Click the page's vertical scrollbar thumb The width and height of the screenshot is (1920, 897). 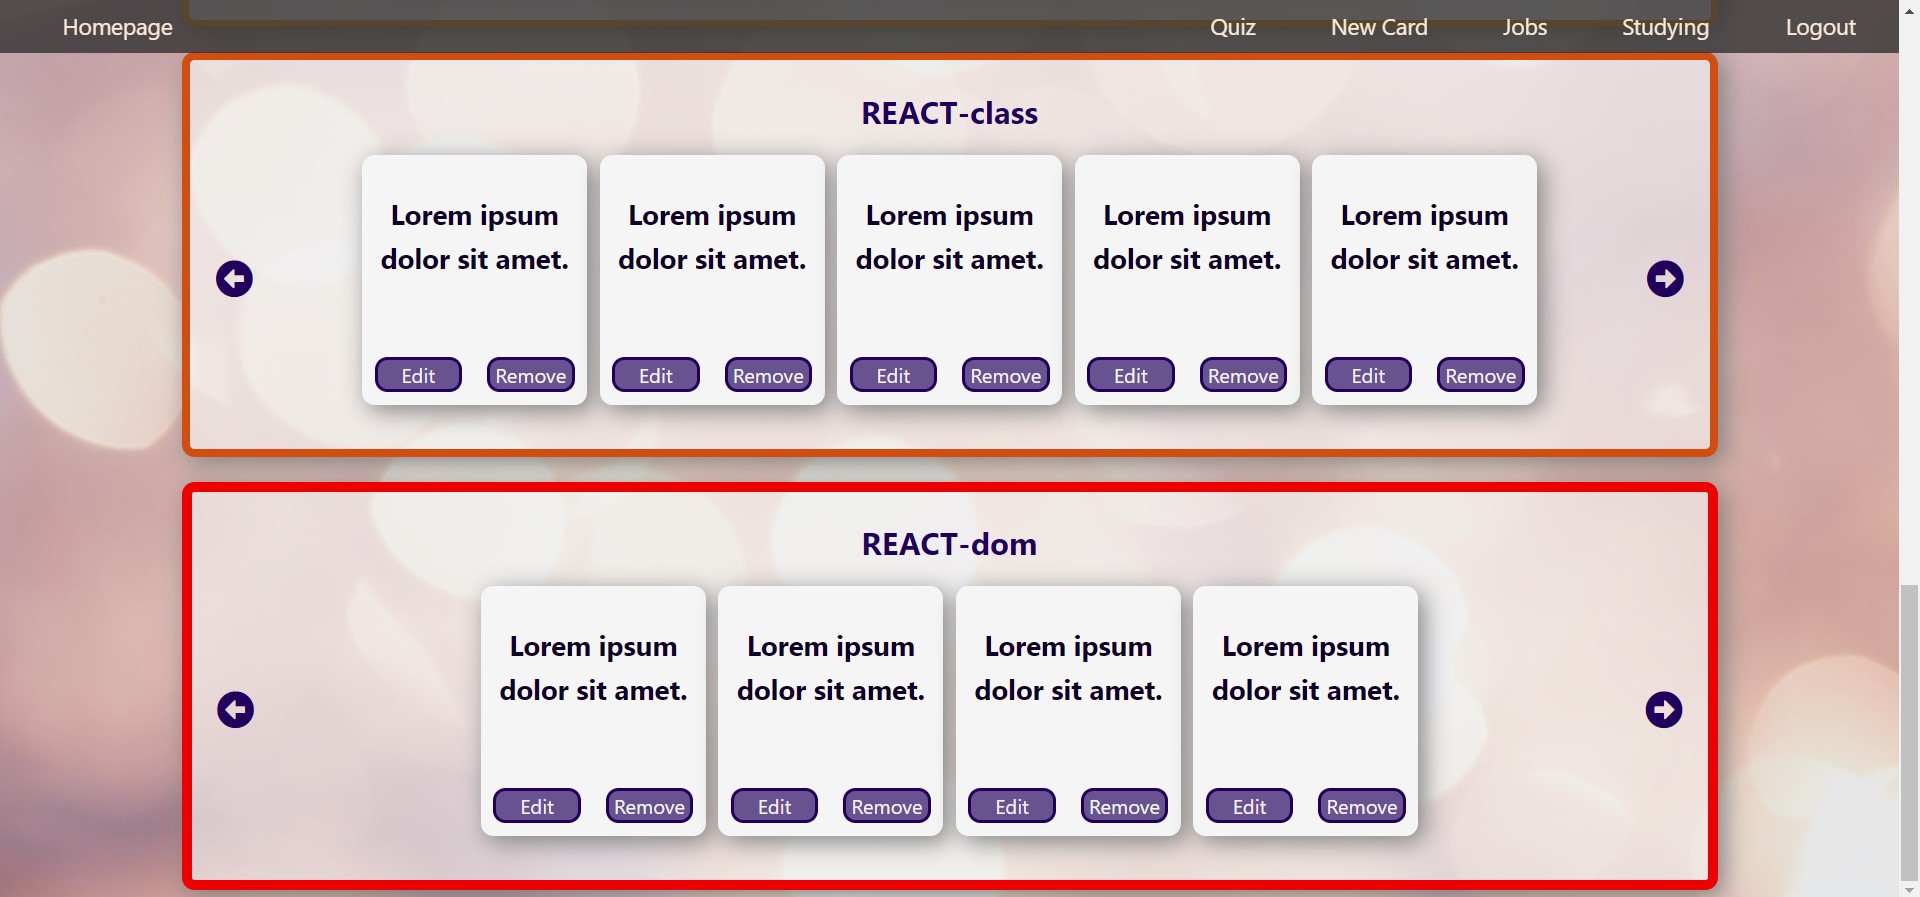tap(1909, 731)
